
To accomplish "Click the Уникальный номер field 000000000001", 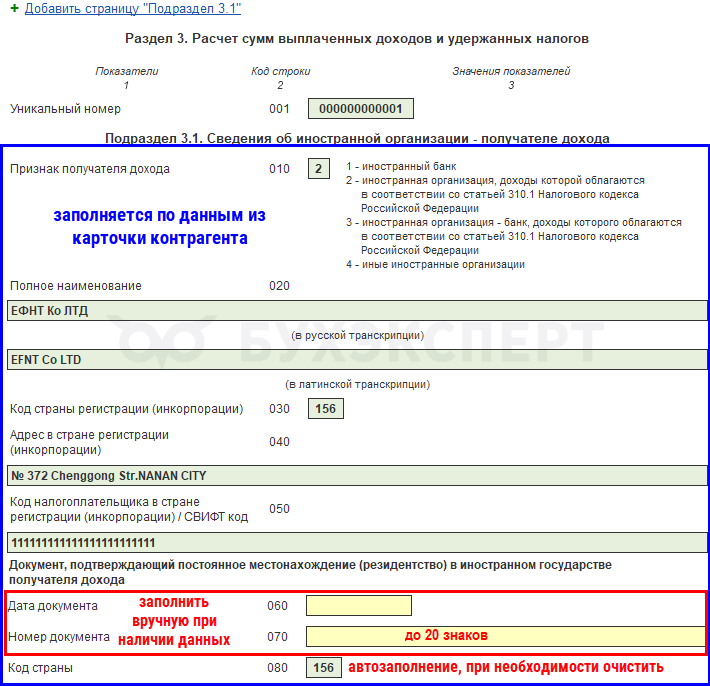I will tap(360, 109).
